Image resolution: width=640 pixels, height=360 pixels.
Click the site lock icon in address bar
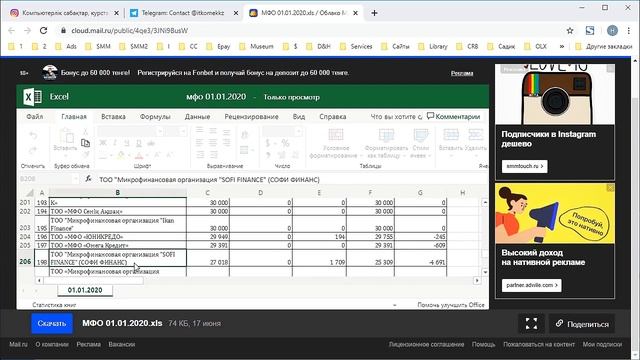[63, 31]
